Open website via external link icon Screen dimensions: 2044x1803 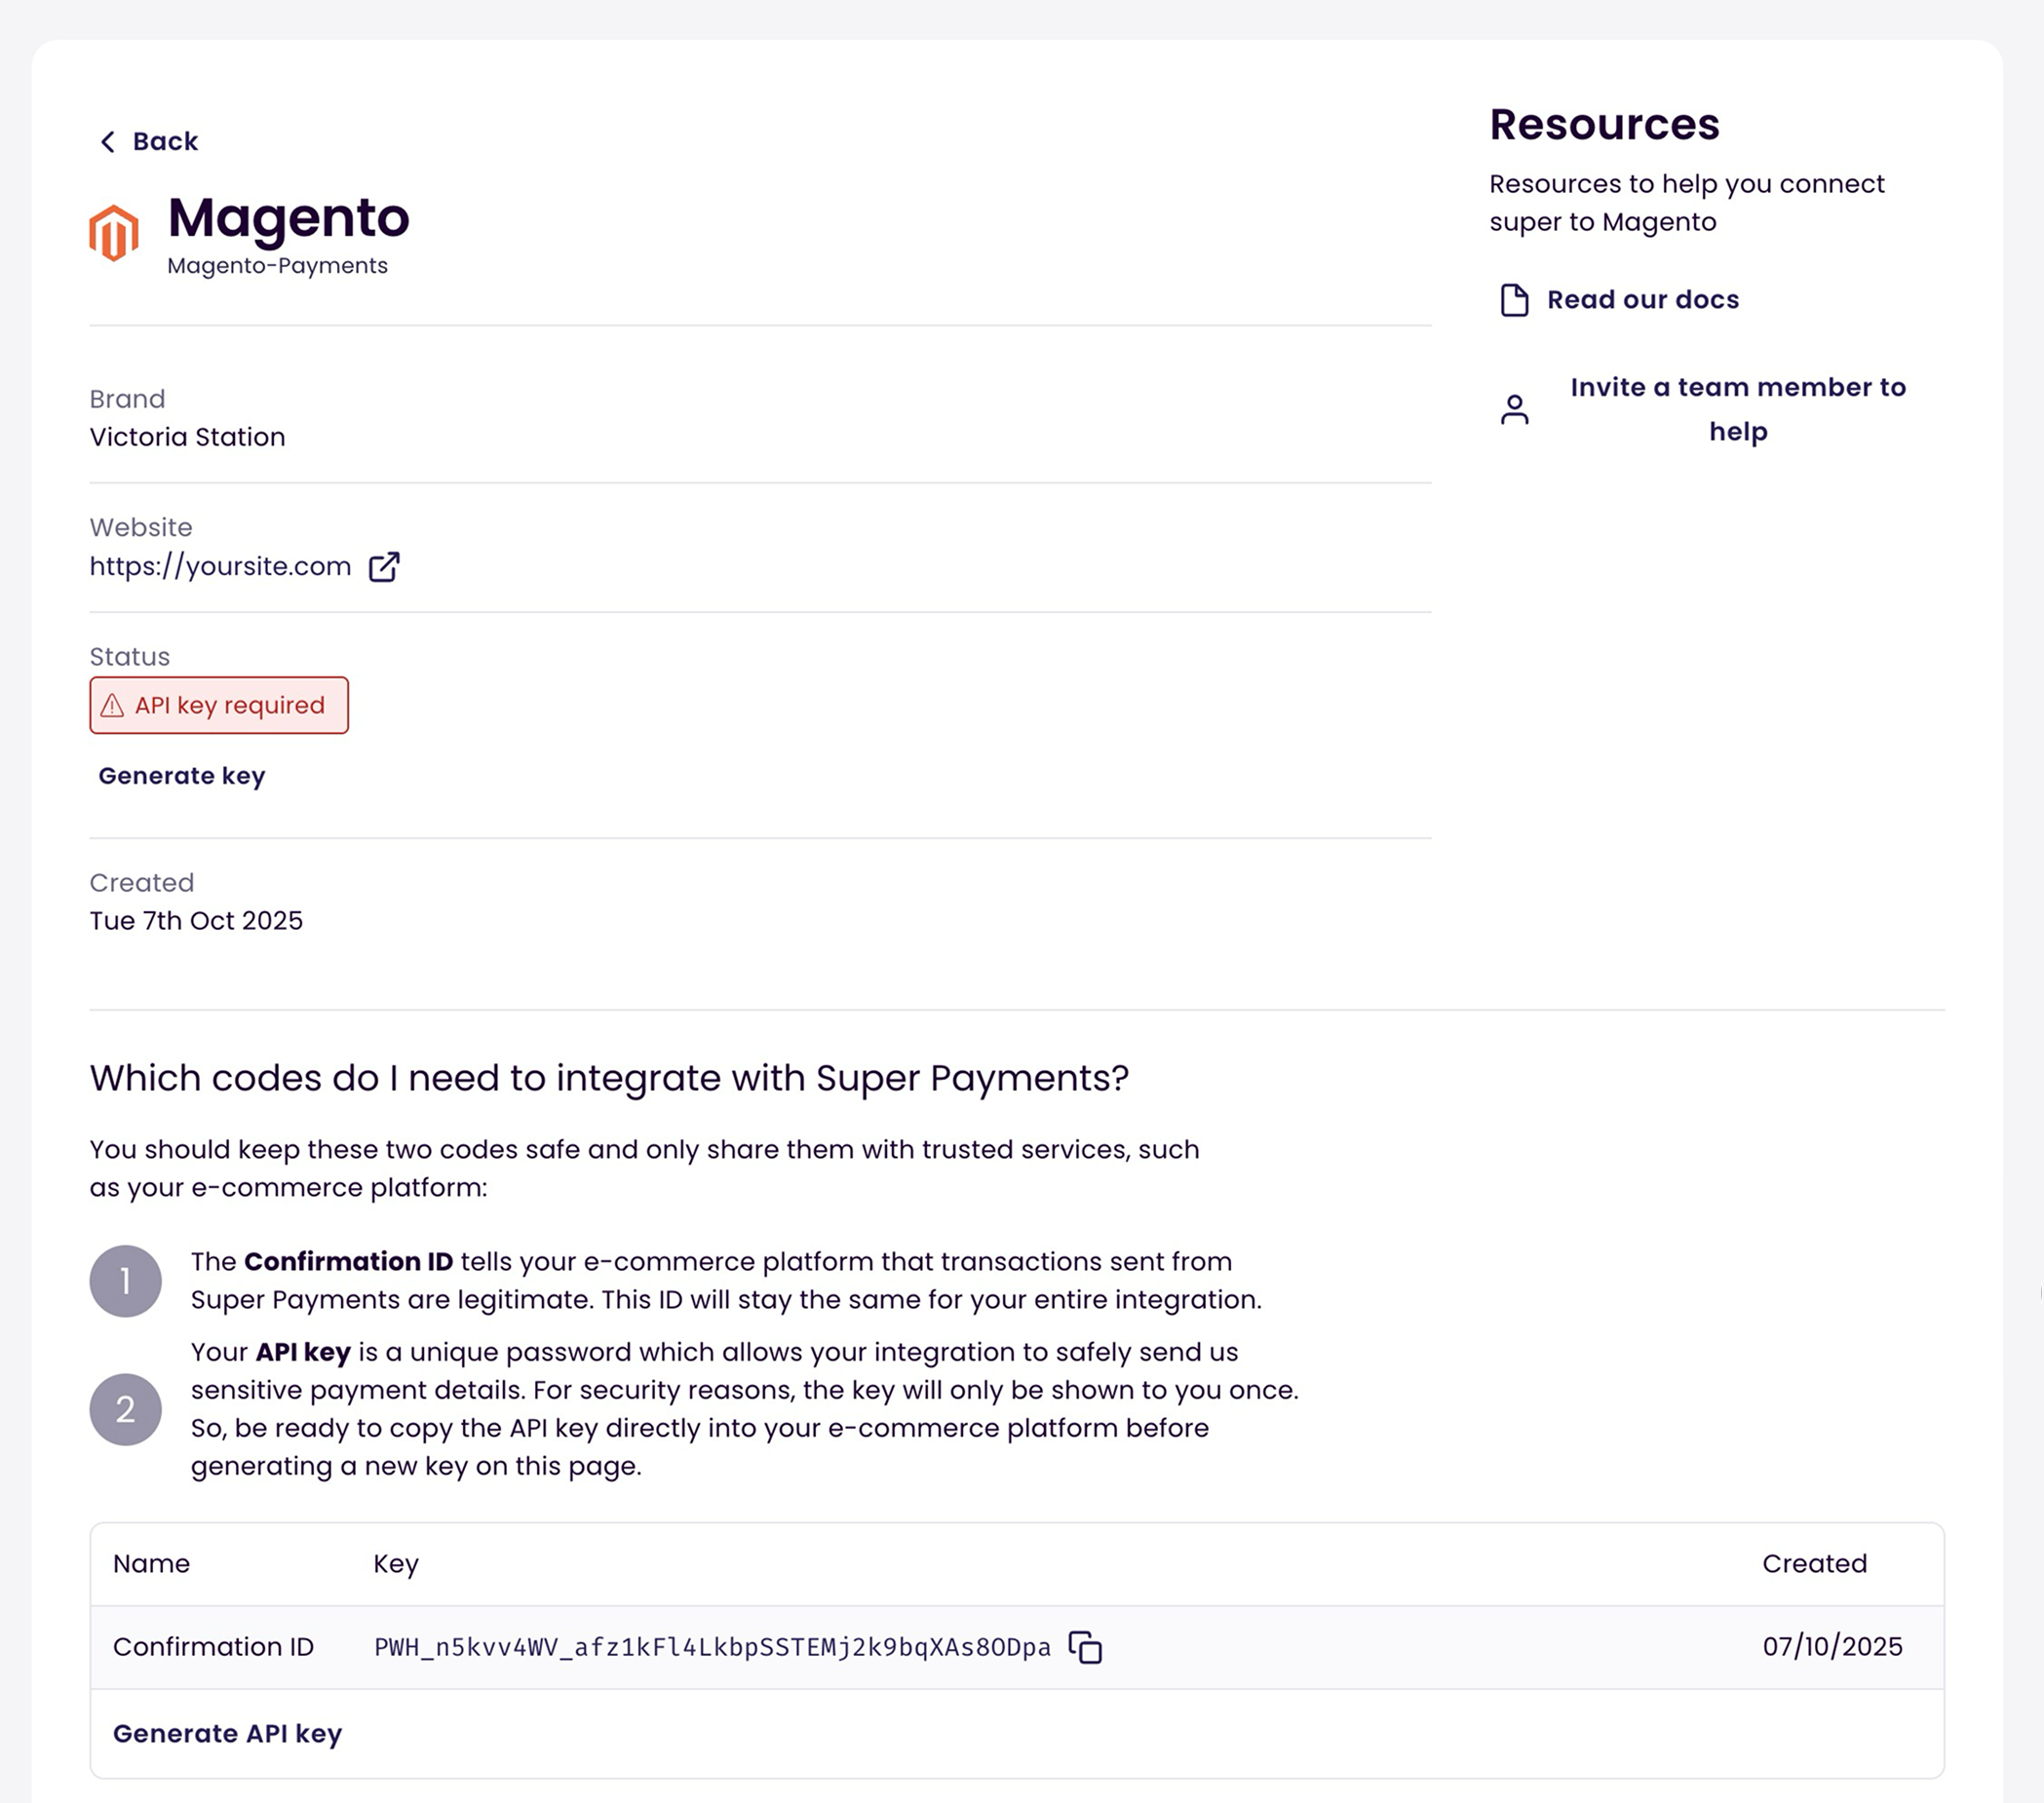[384, 567]
